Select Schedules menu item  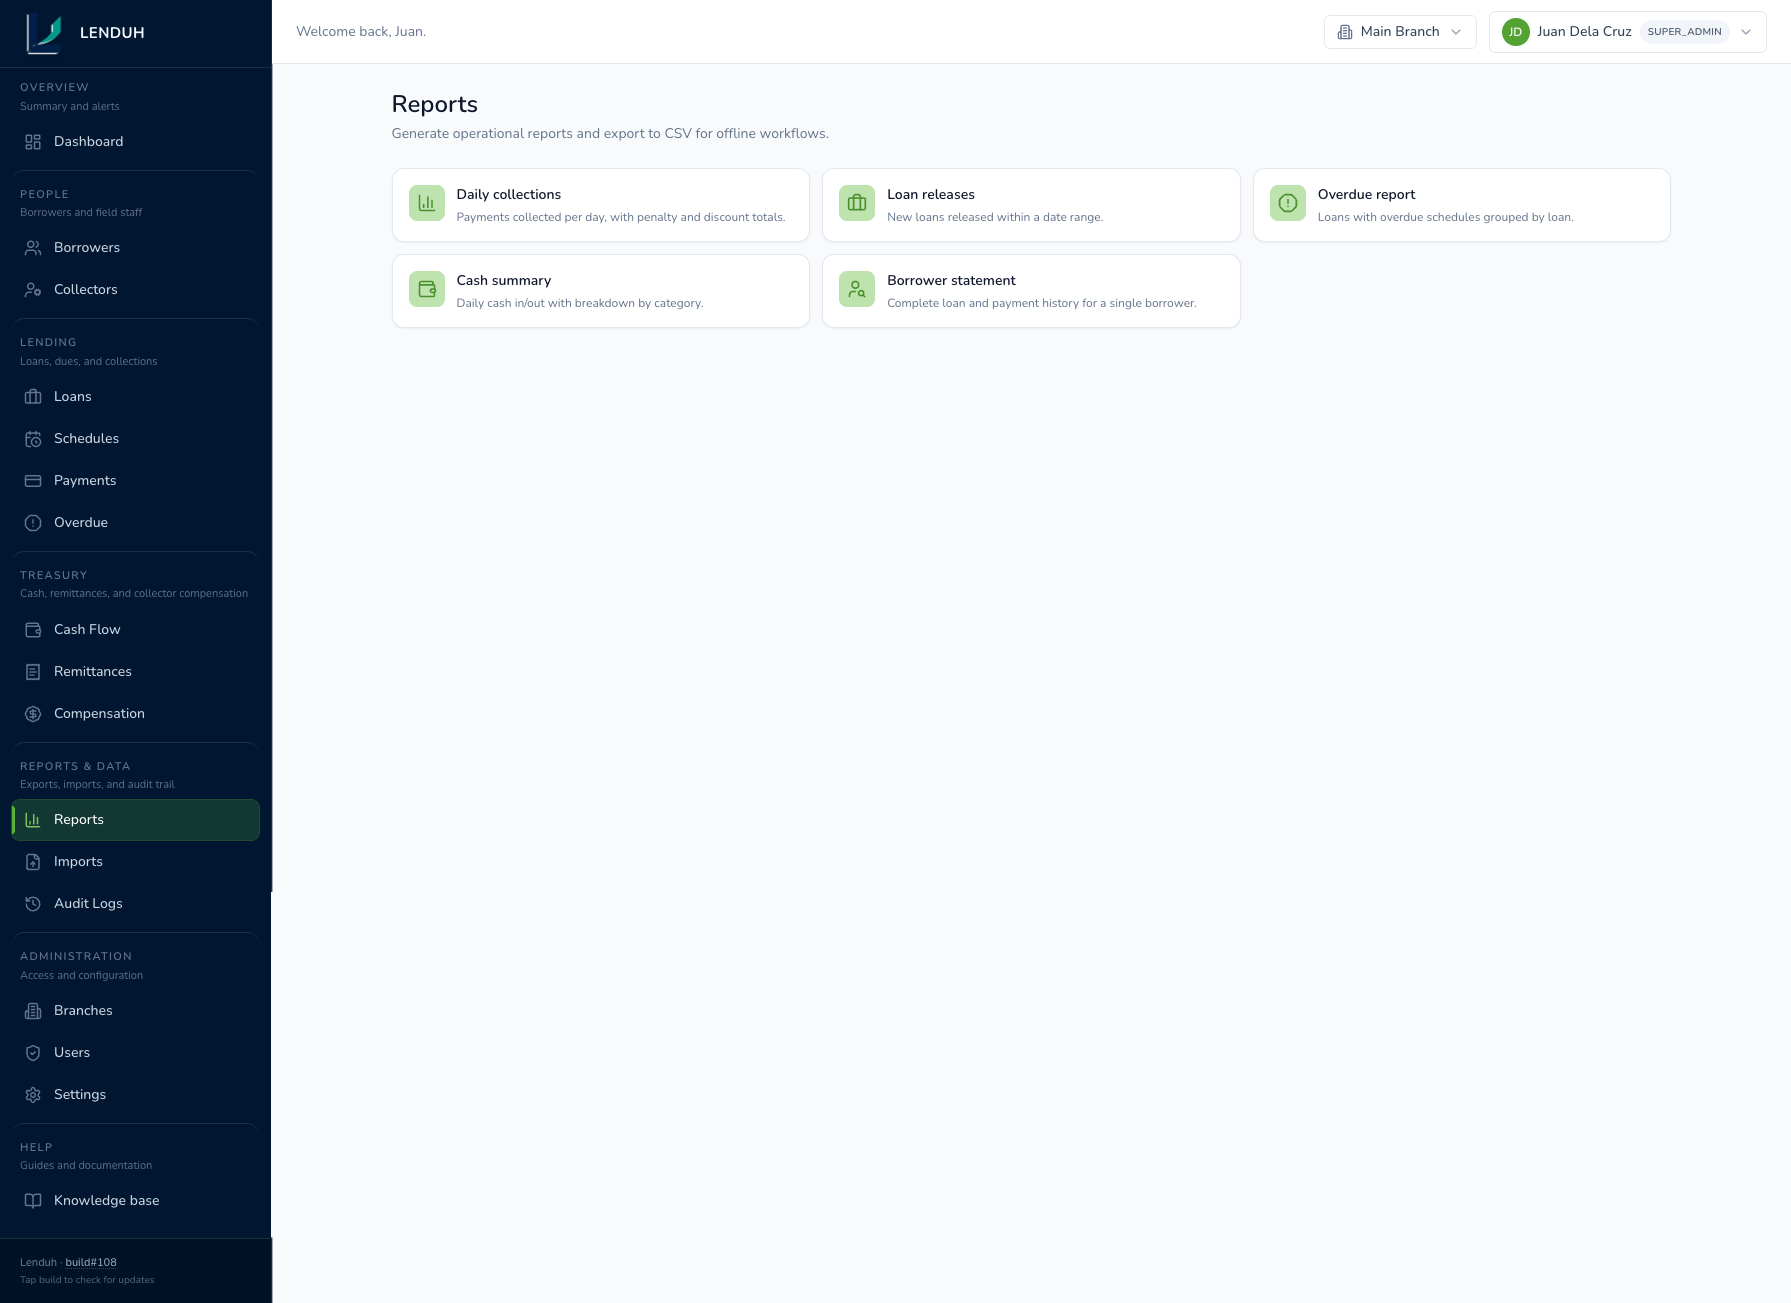click(136, 439)
